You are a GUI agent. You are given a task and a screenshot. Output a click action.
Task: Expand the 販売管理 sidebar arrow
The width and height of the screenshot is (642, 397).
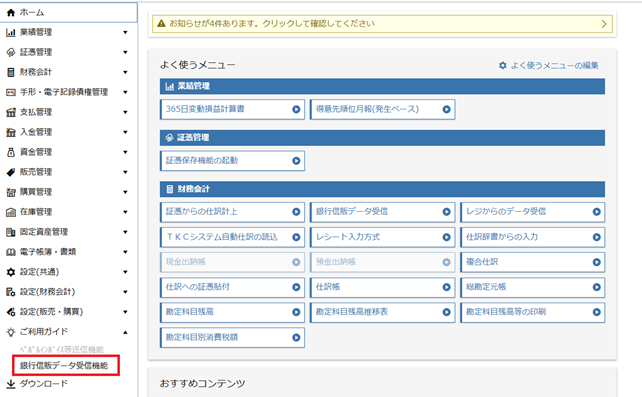(x=125, y=172)
